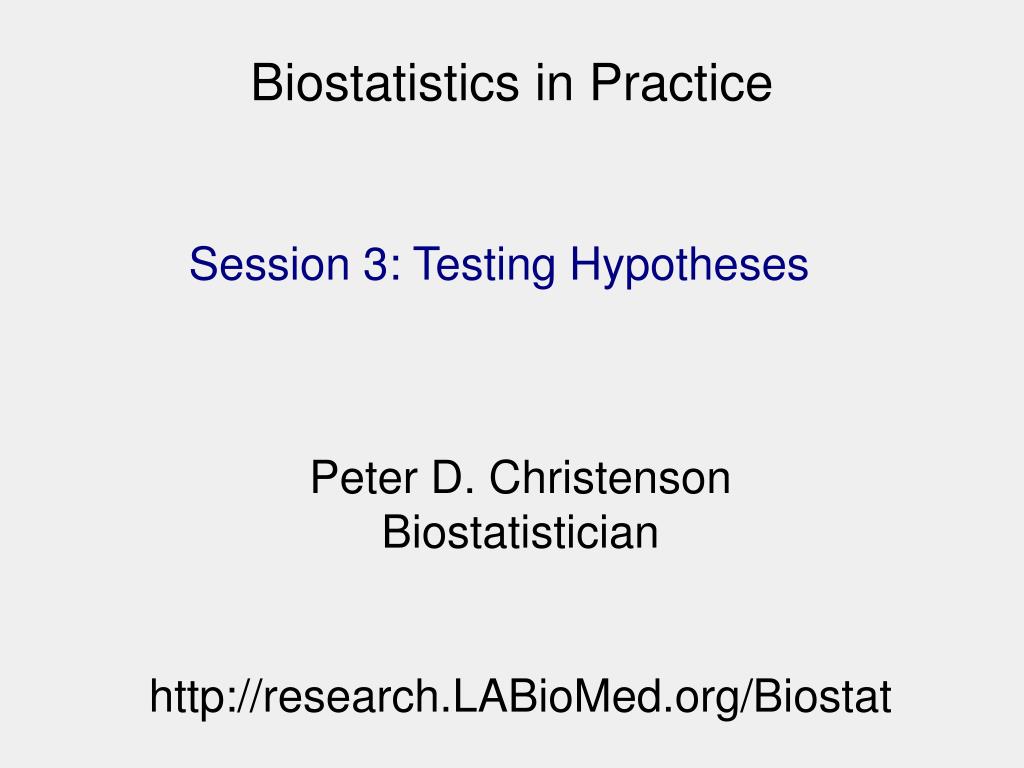Click the small word "in" in the title
Image resolution: width=1024 pixels, height=768 pixels.
[554, 82]
